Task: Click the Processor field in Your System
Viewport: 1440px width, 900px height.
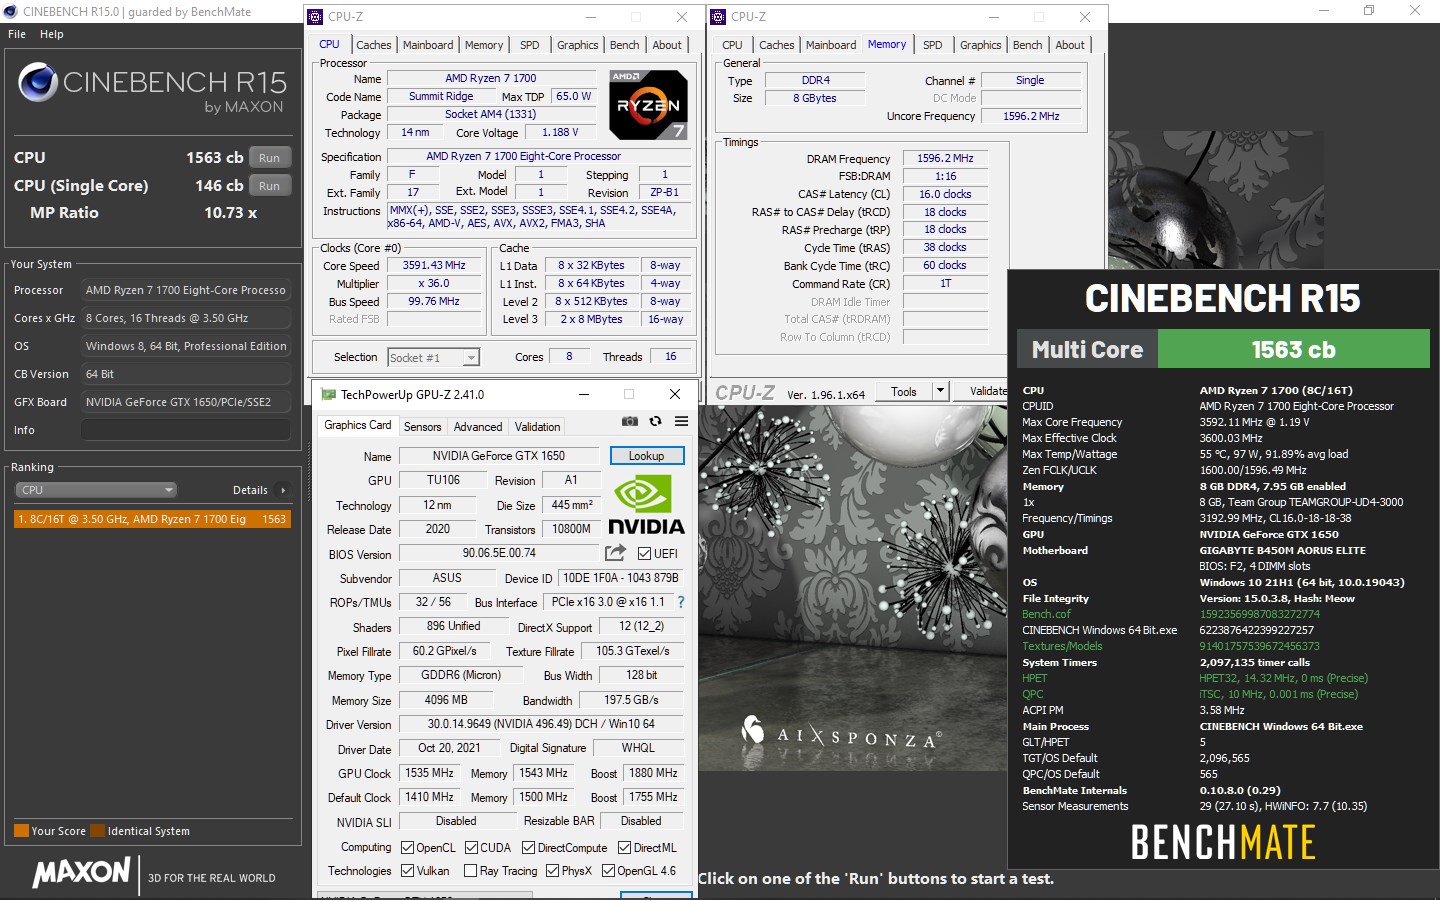Action: click(x=186, y=290)
